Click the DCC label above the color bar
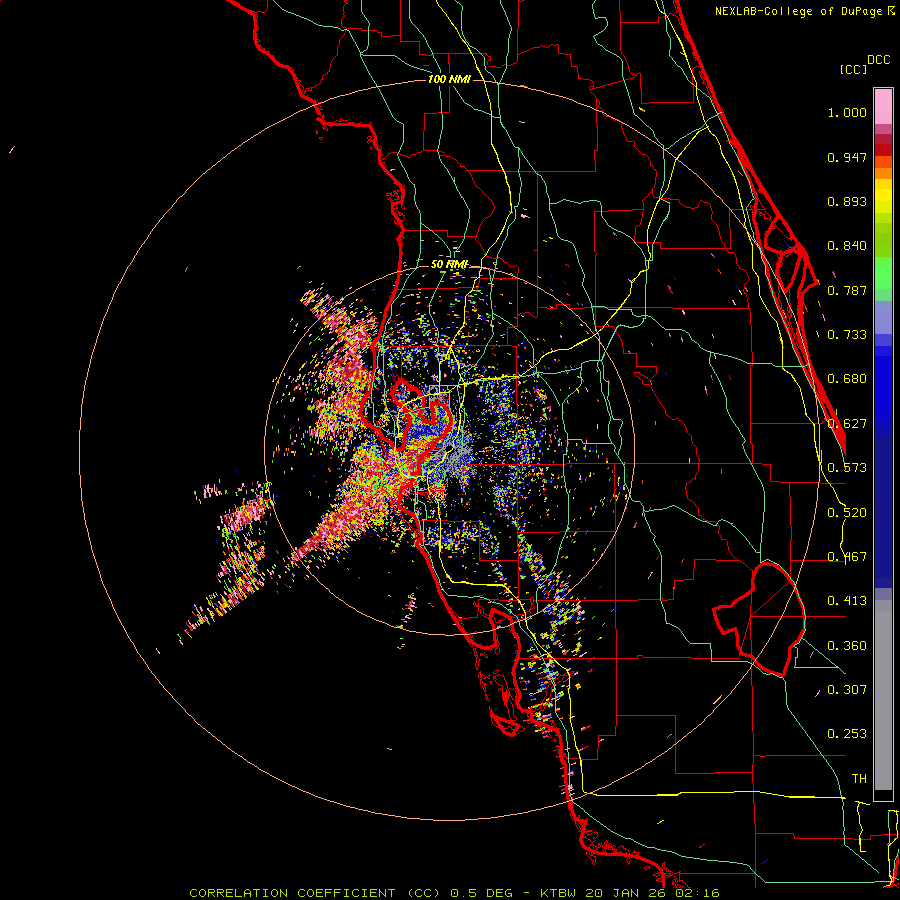Image resolution: width=900 pixels, height=900 pixels. (878, 60)
